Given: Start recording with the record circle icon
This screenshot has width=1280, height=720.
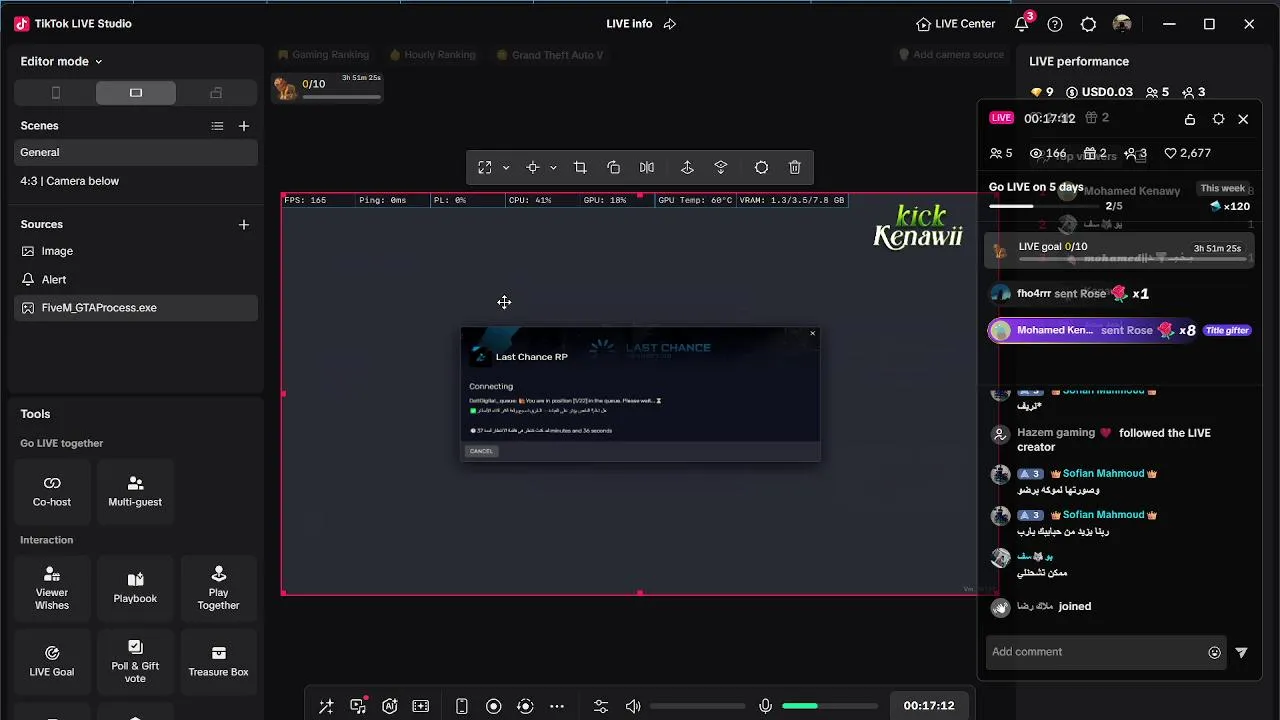Looking at the screenshot, I should click(x=494, y=706).
